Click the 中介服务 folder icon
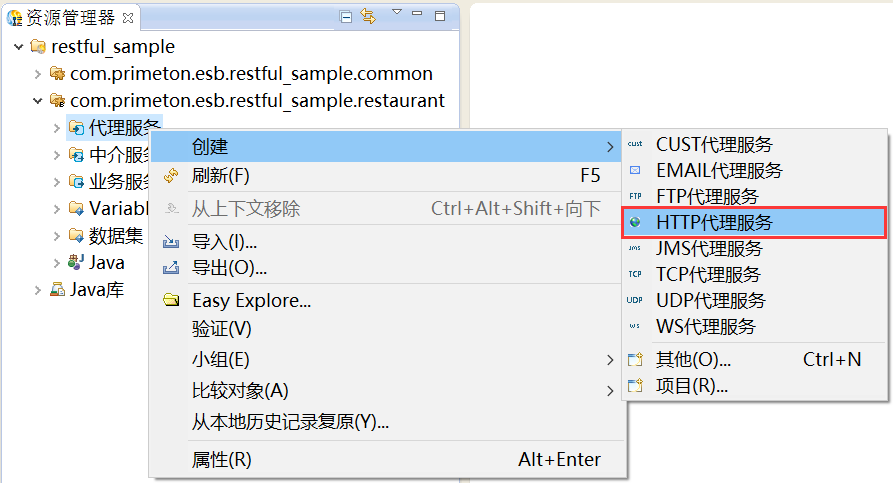This screenshot has width=893, height=483. pos(76,154)
